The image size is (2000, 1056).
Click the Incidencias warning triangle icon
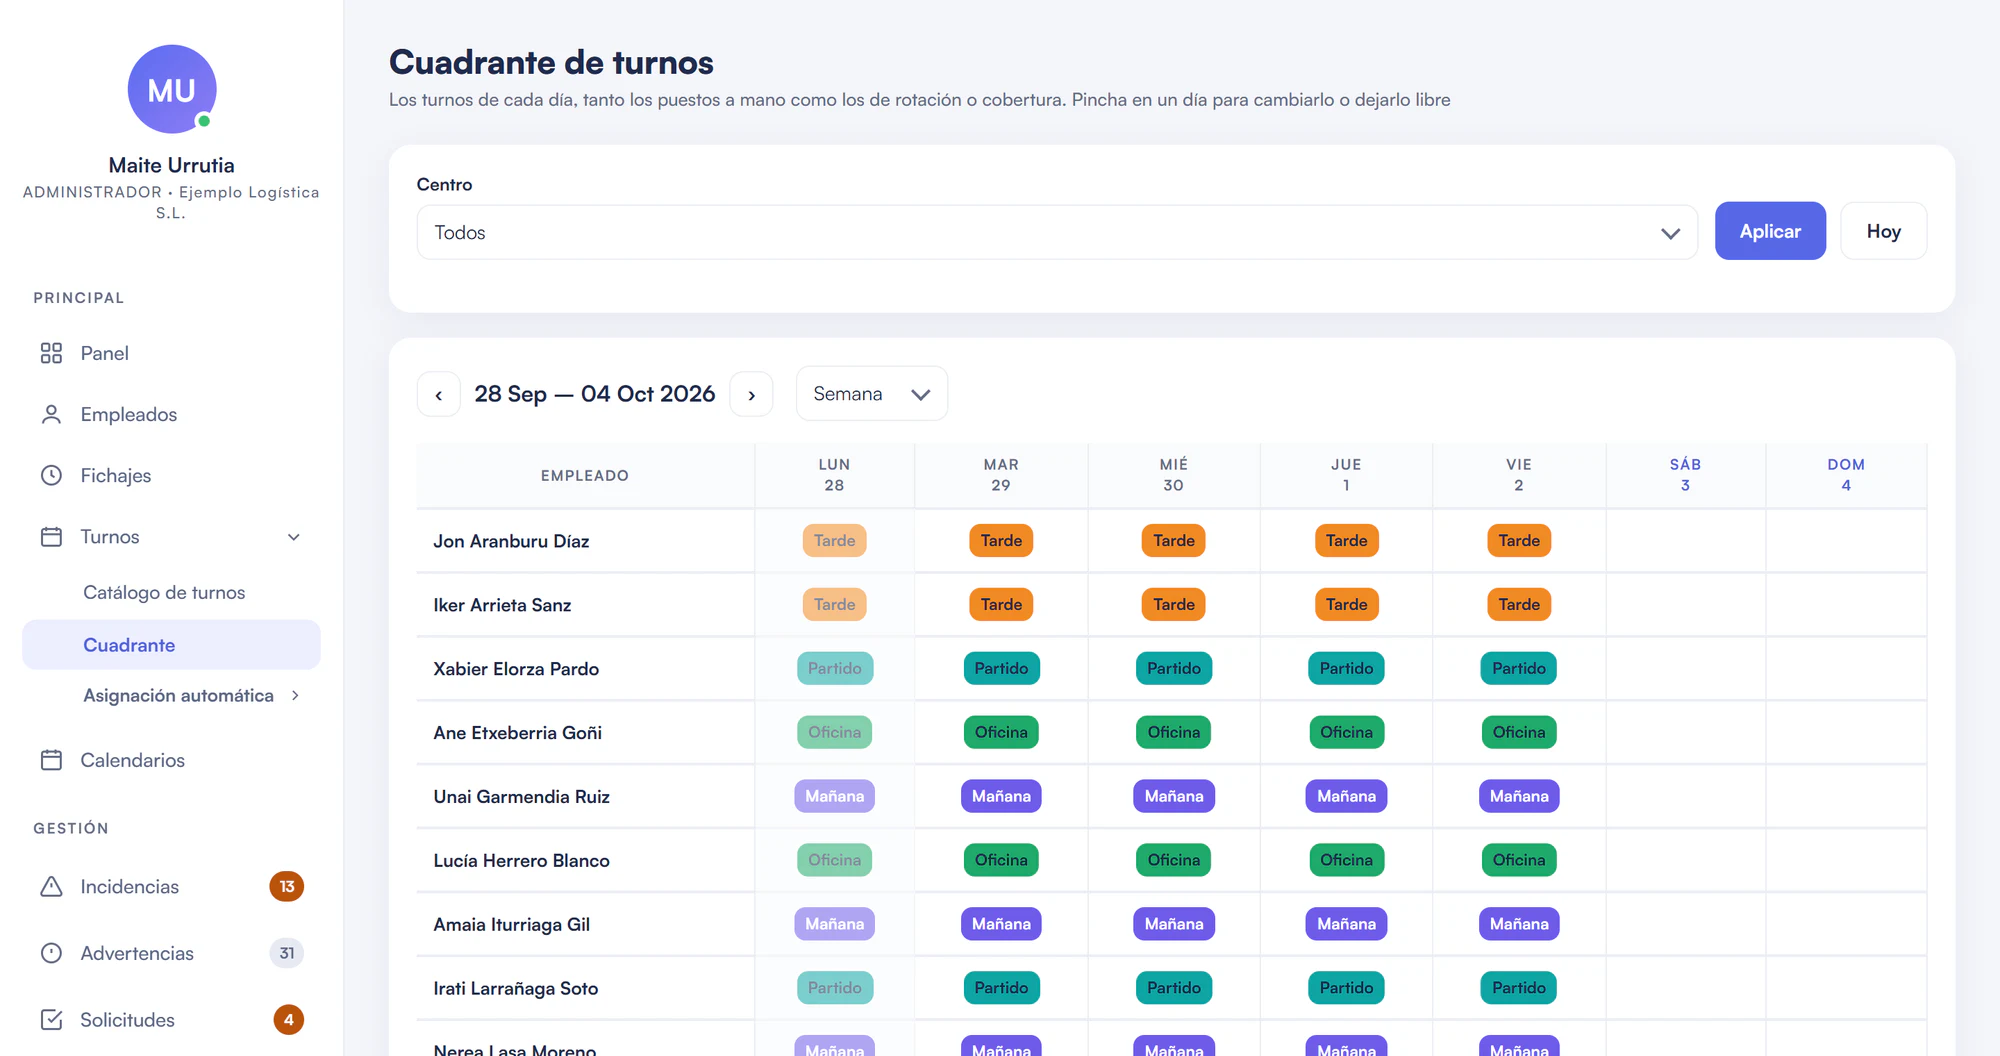51,886
